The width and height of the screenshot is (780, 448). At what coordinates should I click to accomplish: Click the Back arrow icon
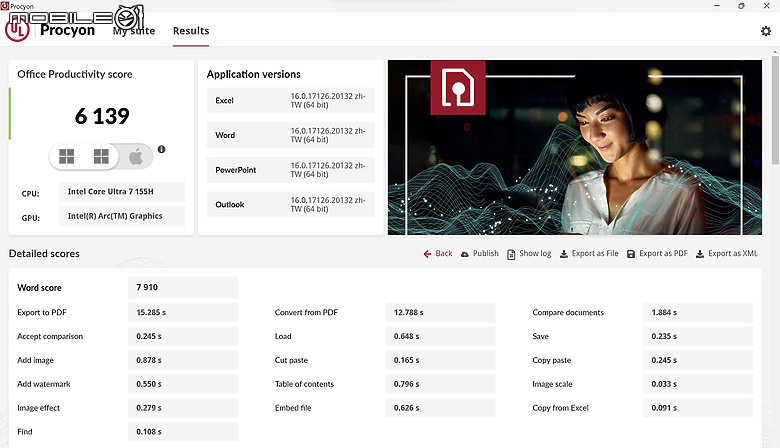[x=427, y=254]
